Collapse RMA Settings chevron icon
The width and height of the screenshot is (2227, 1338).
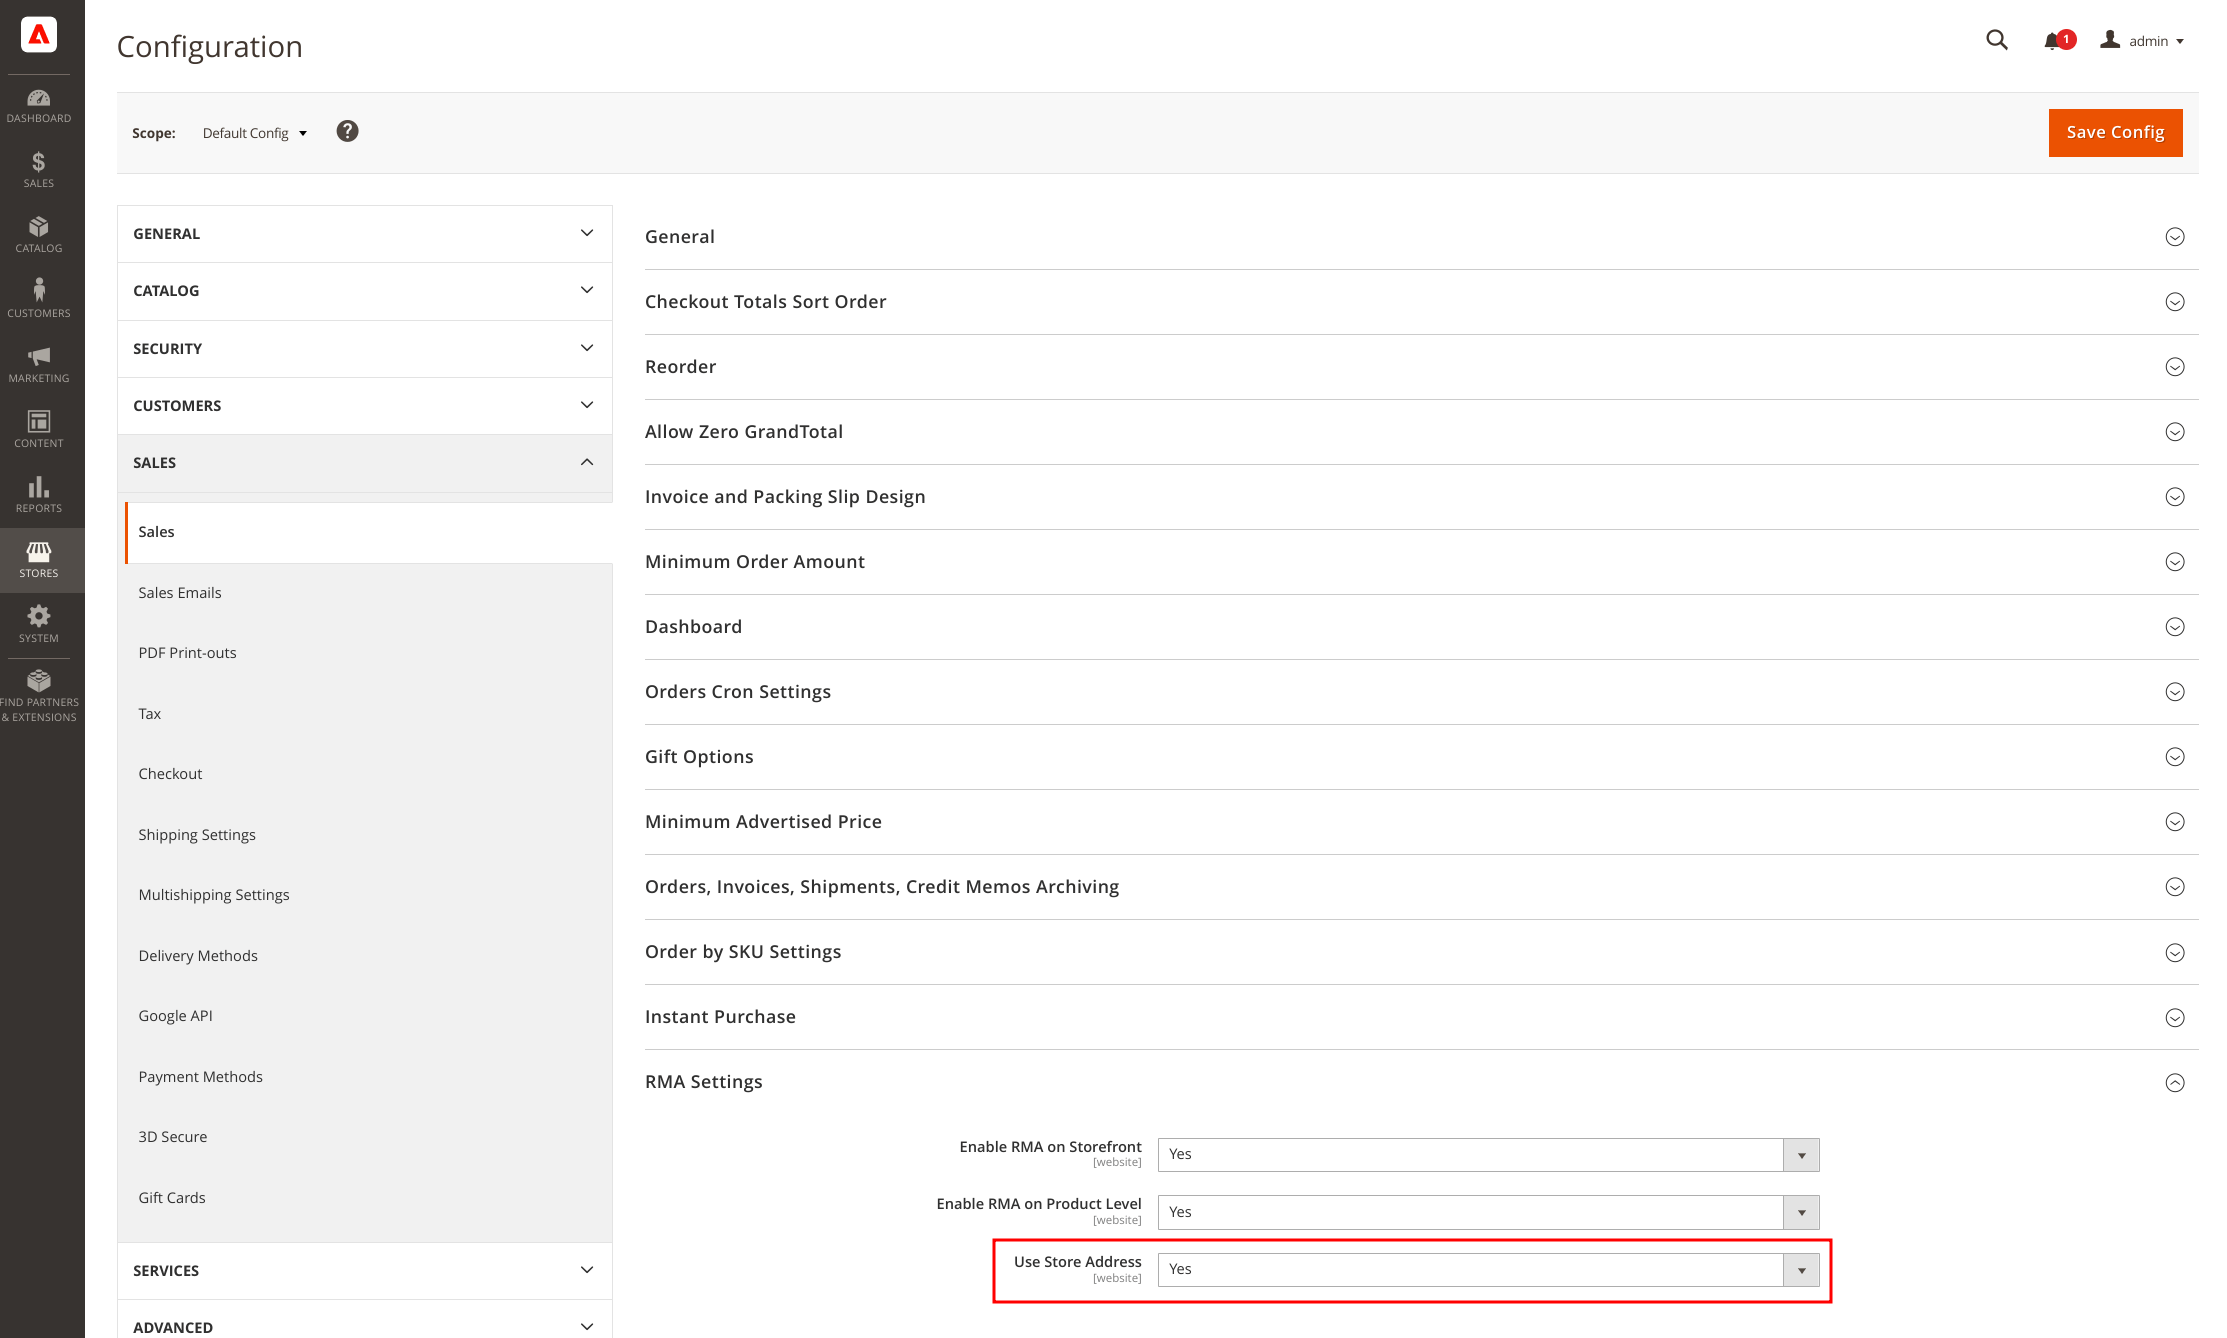2174,1083
